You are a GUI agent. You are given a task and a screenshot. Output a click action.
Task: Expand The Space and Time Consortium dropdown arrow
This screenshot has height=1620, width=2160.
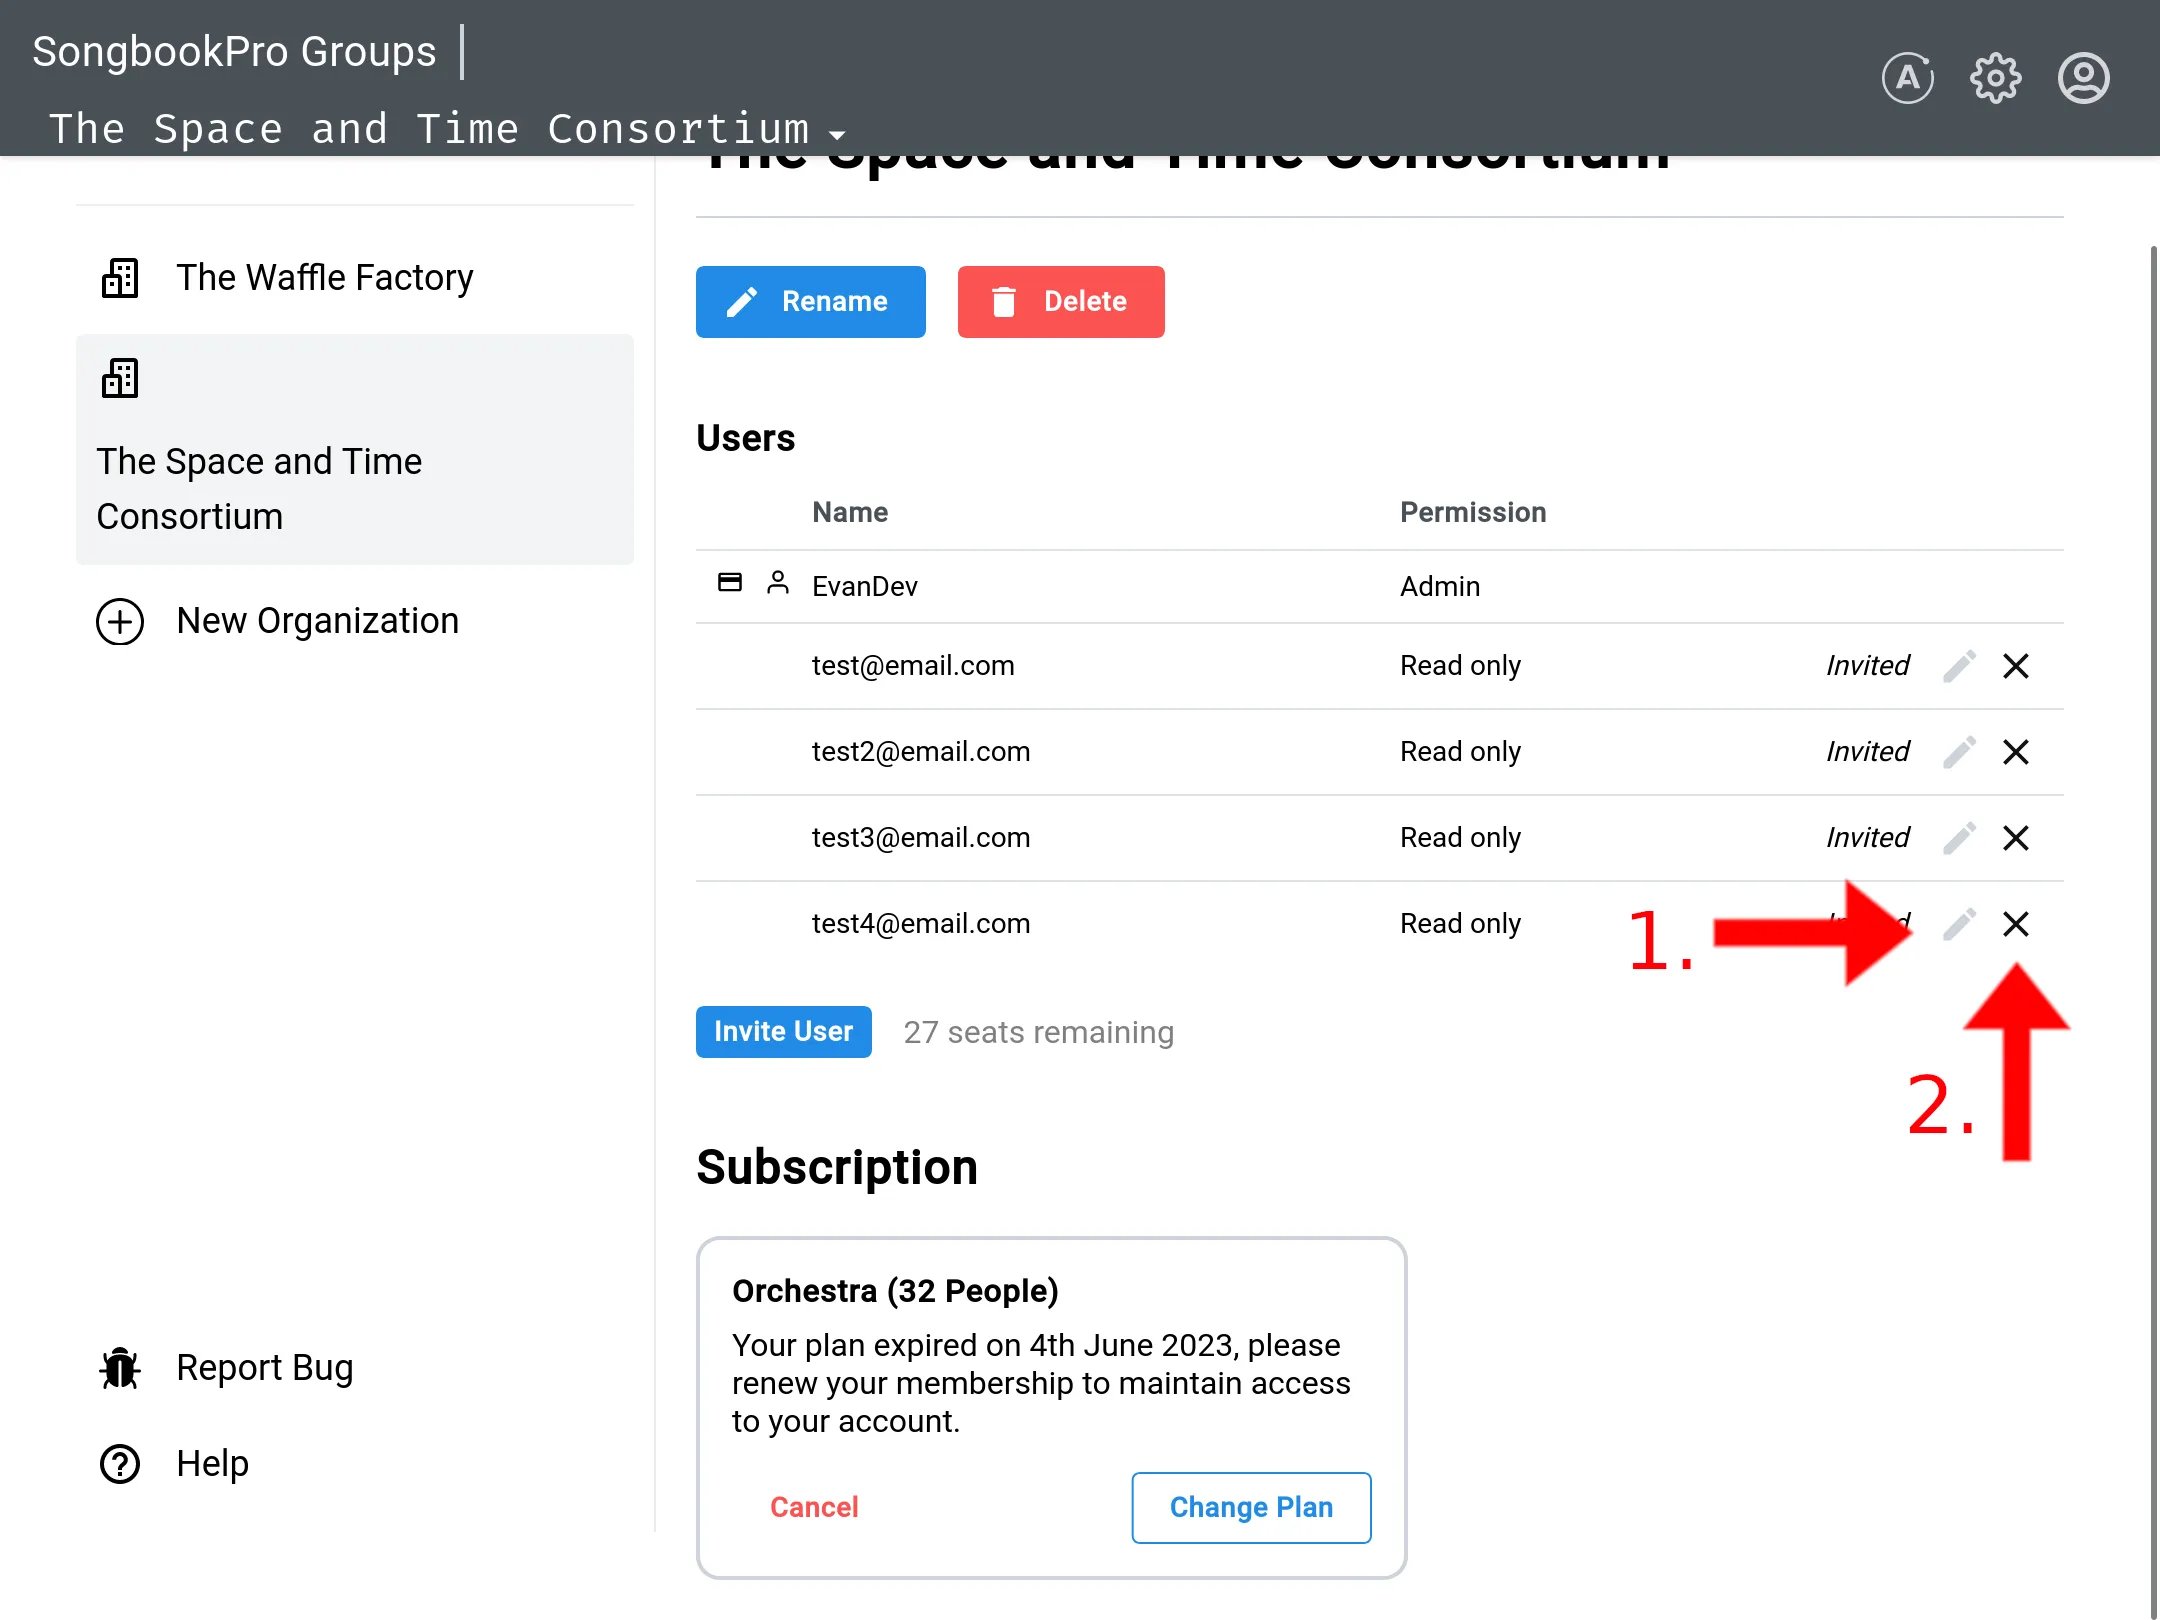[x=837, y=133]
